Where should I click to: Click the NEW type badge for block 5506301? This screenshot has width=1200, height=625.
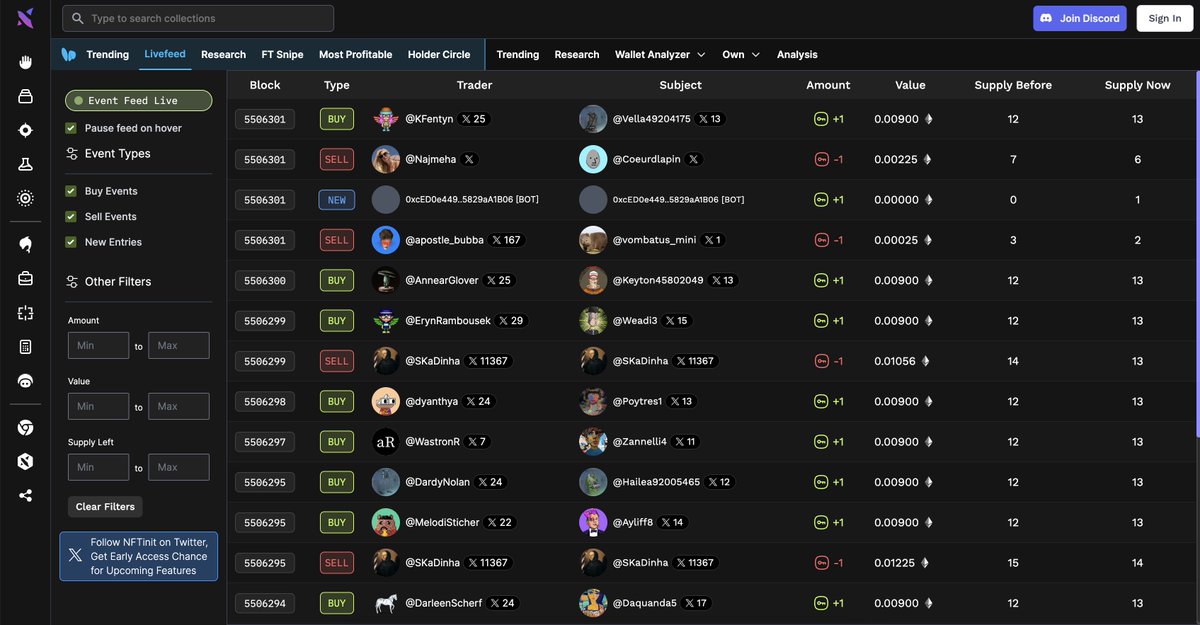tap(337, 200)
